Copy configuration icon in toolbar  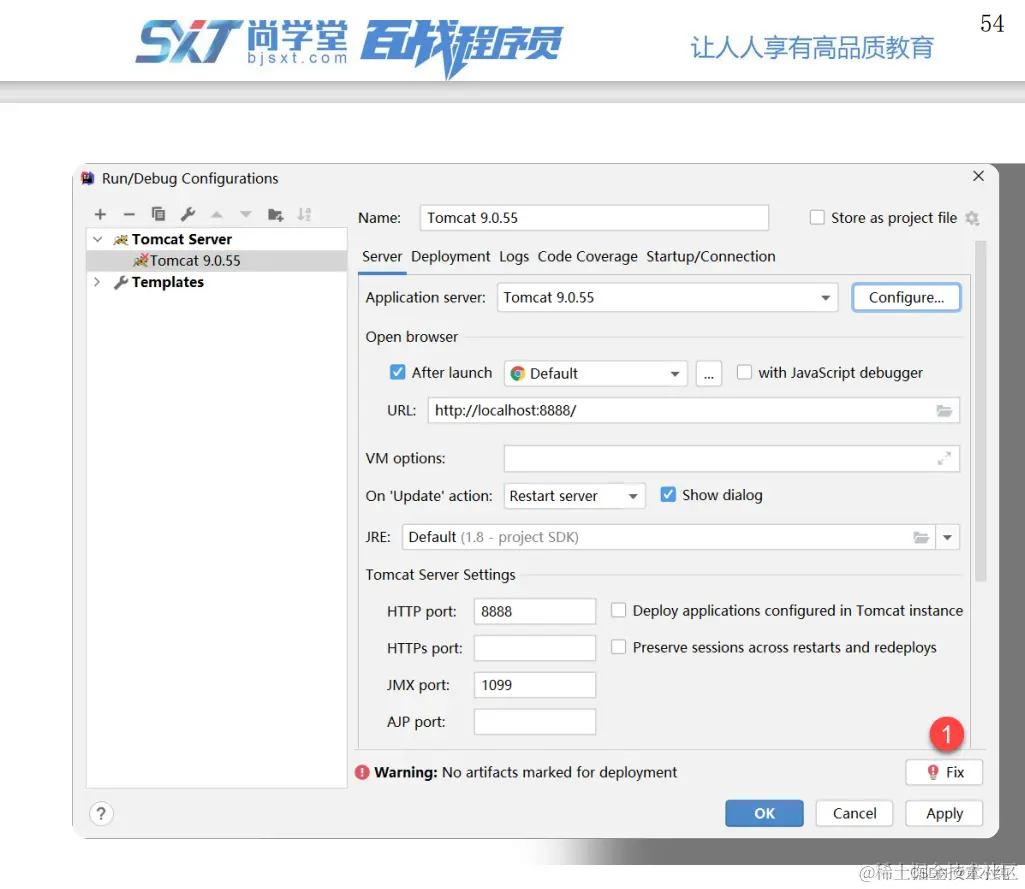[x=158, y=214]
